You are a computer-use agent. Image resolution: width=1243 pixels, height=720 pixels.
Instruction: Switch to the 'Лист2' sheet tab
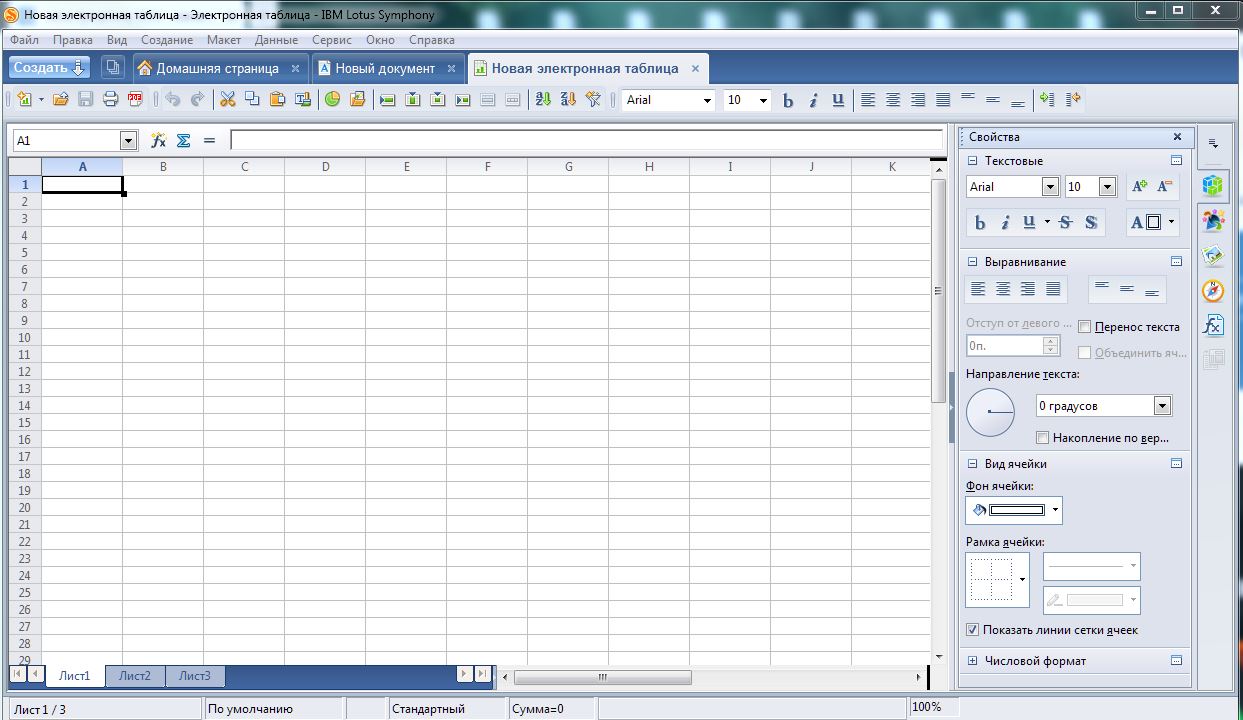[x=135, y=676]
